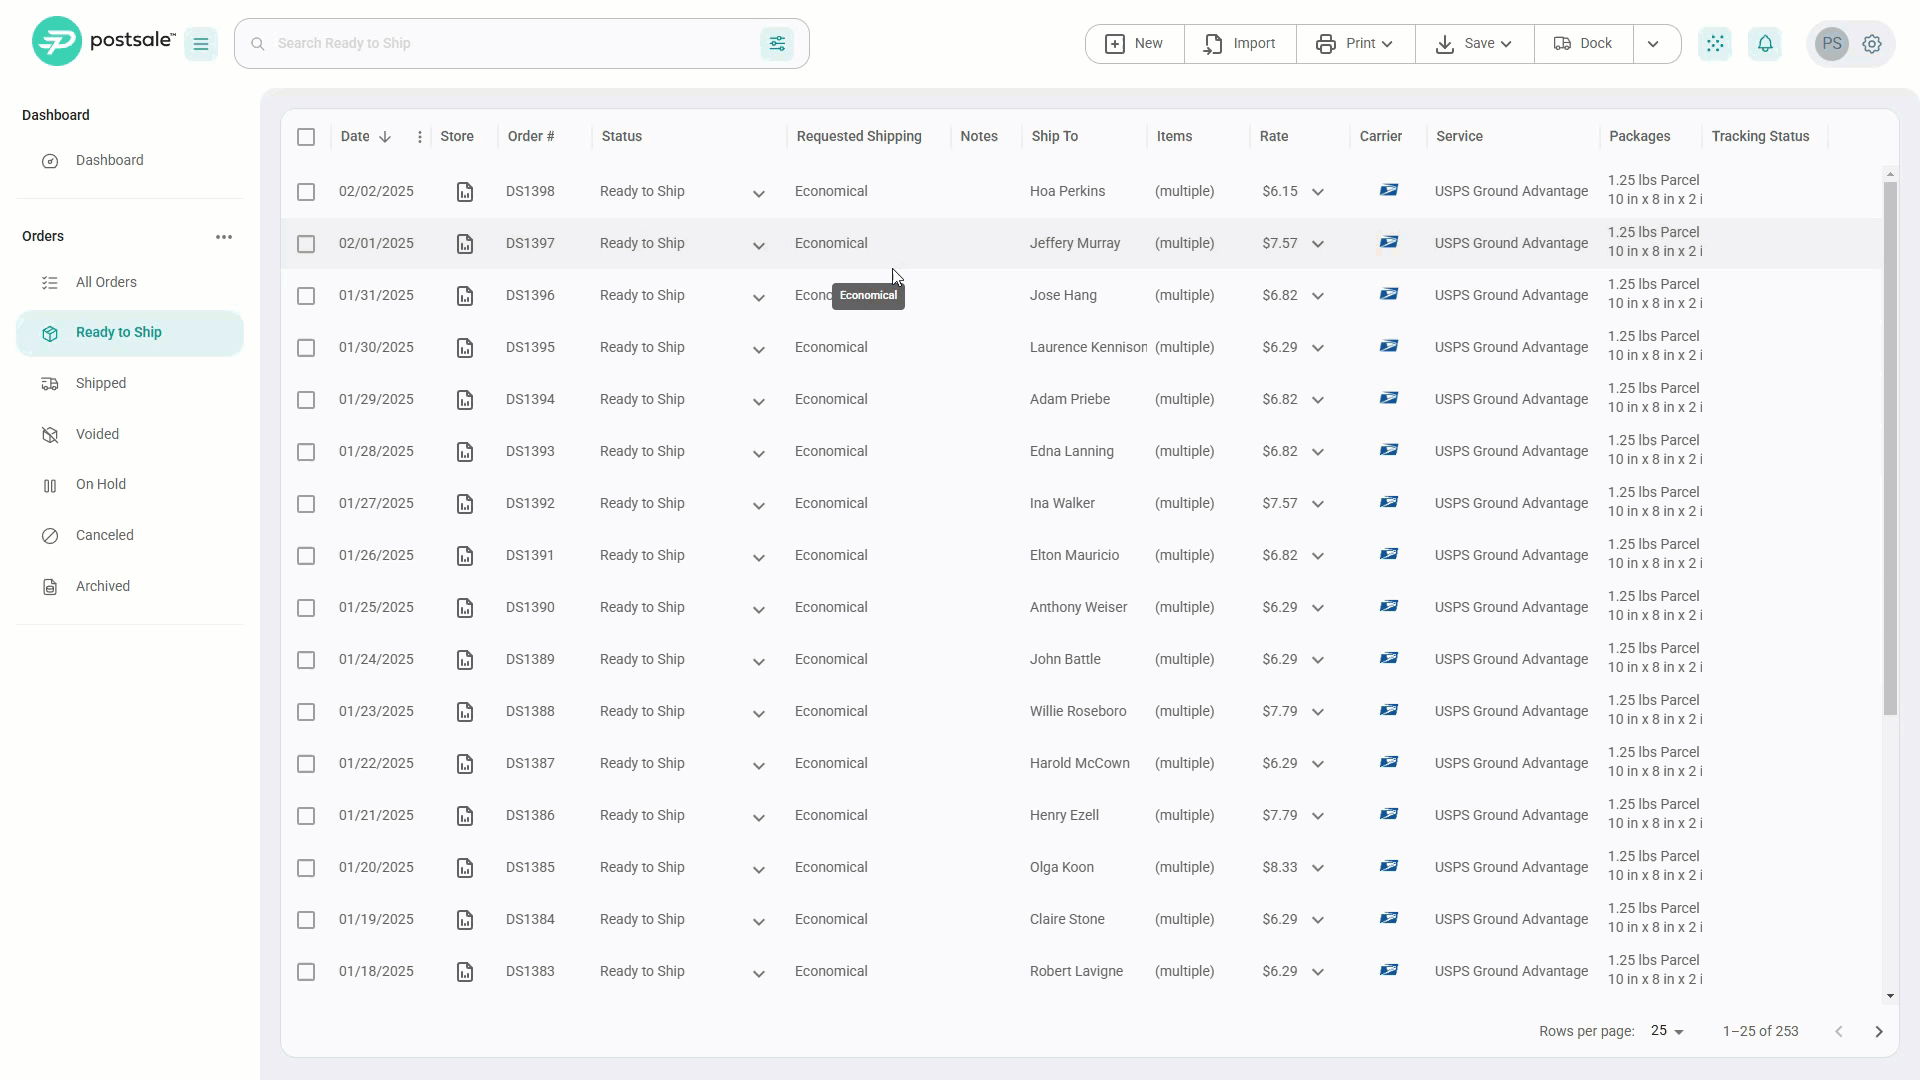Screen dimensions: 1920x1080
Task: Click the apps grid icon near notifications
Action: coord(1716,43)
